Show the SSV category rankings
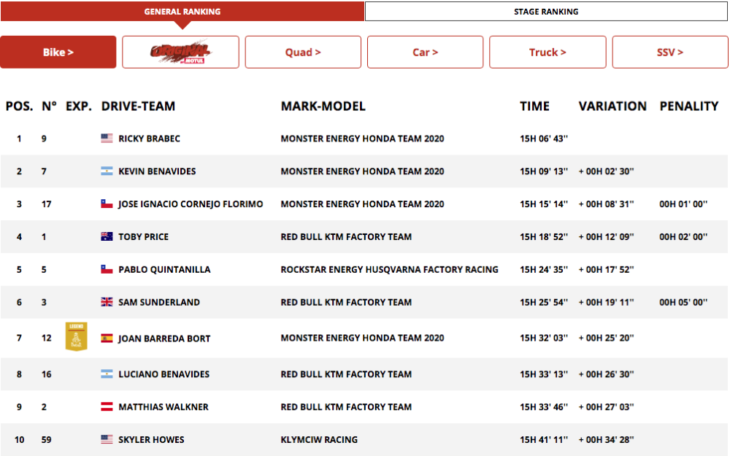This screenshot has width=730, height=456. (669, 52)
